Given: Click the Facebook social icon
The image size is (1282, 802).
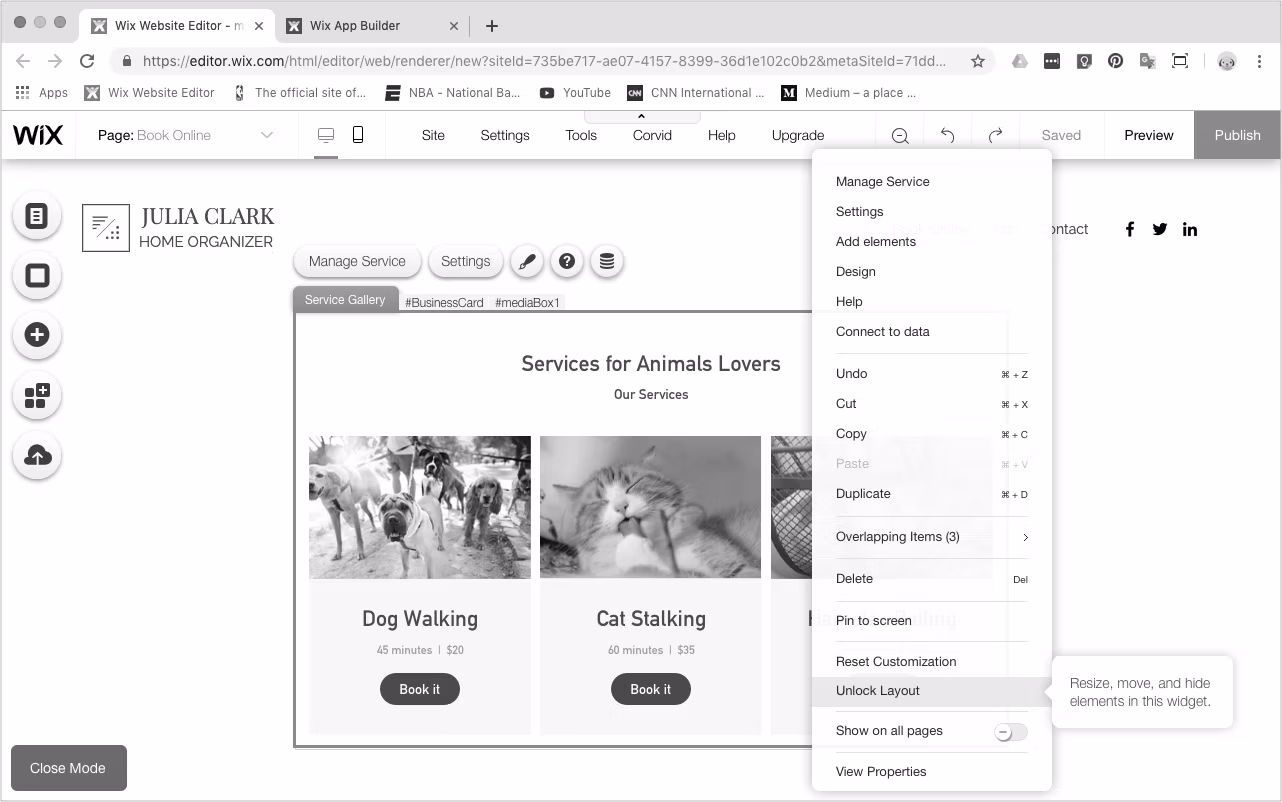Looking at the screenshot, I should click(1130, 229).
